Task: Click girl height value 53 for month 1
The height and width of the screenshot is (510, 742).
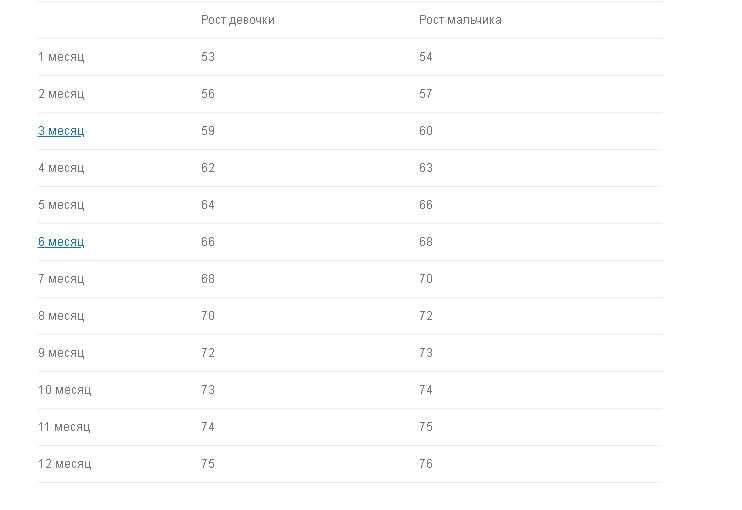Action: [x=208, y=57]
